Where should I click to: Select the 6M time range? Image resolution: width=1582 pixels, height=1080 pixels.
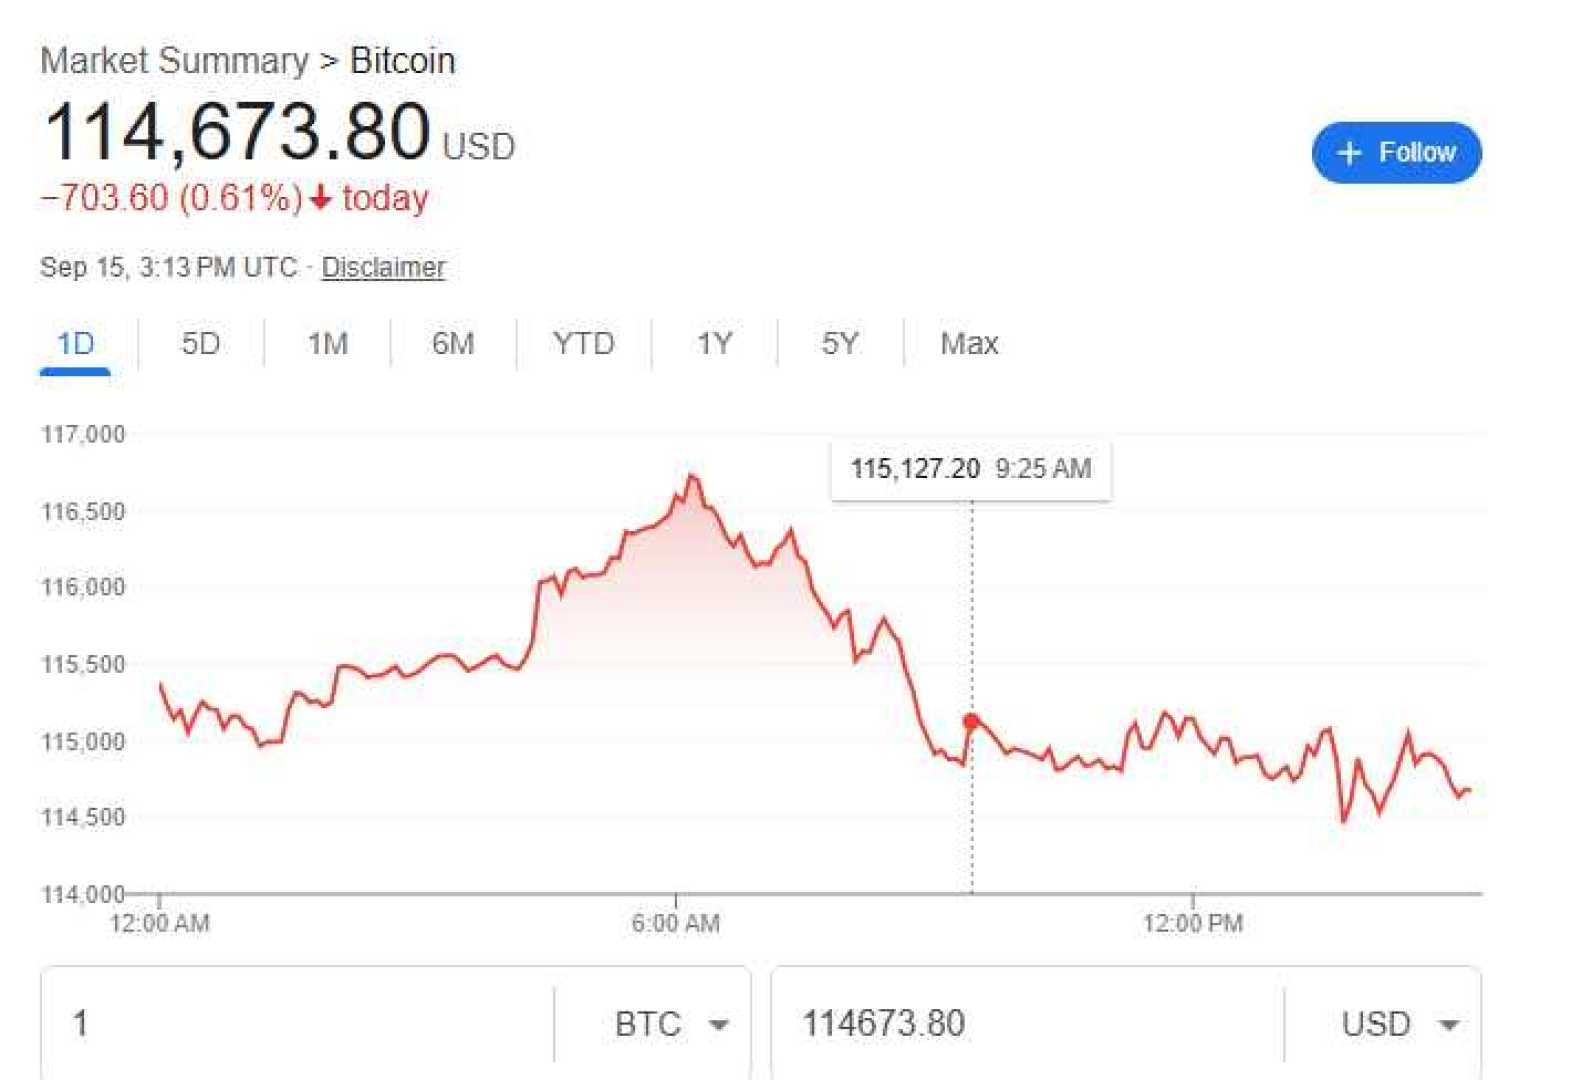(453, 344)
